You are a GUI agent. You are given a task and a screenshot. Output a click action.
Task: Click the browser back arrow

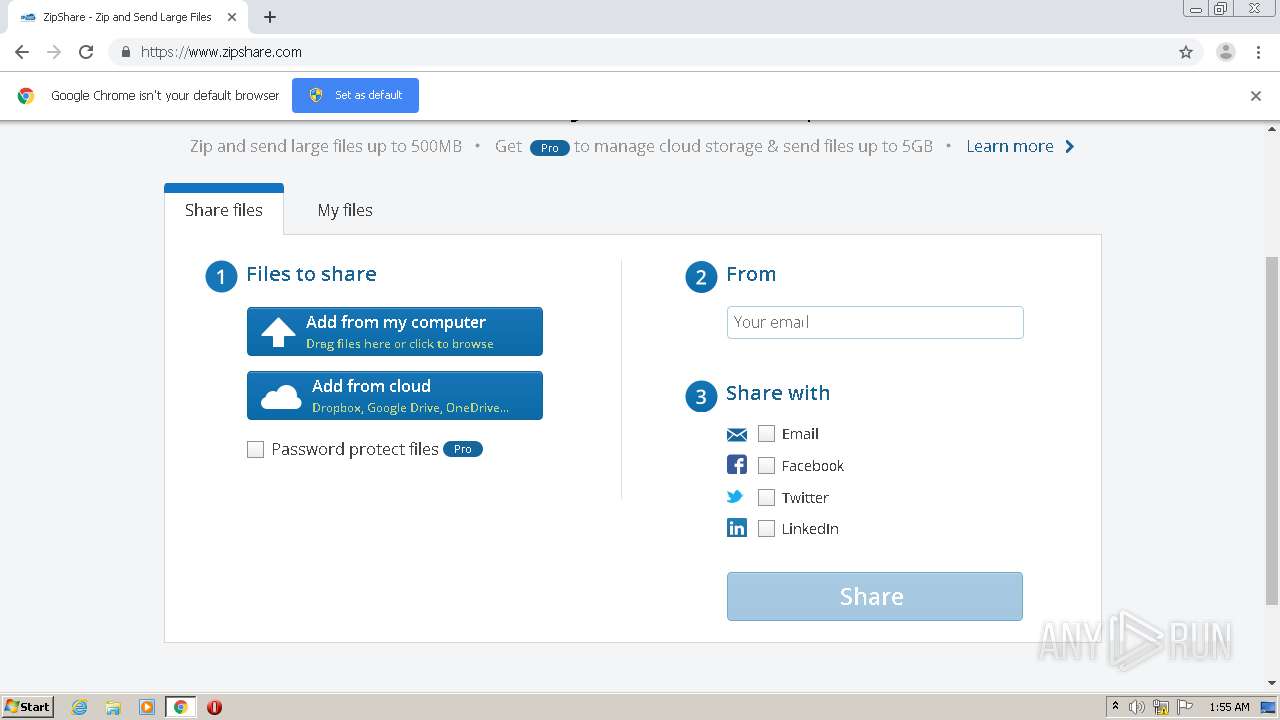(22, 52)
